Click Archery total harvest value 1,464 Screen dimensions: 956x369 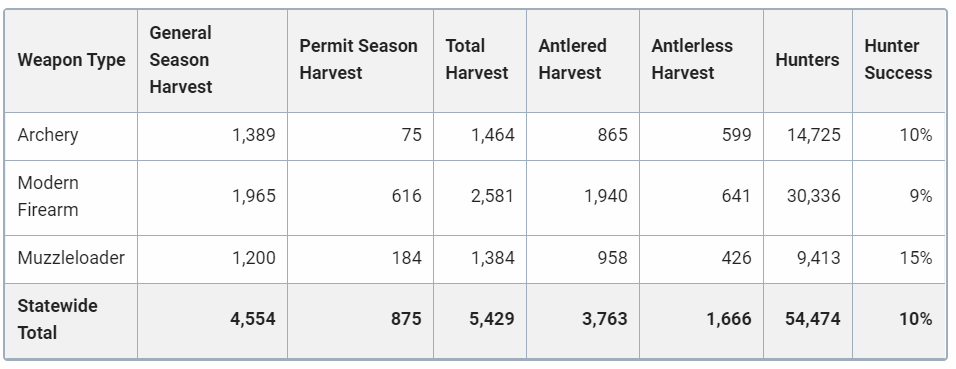(x=493, y=135)
